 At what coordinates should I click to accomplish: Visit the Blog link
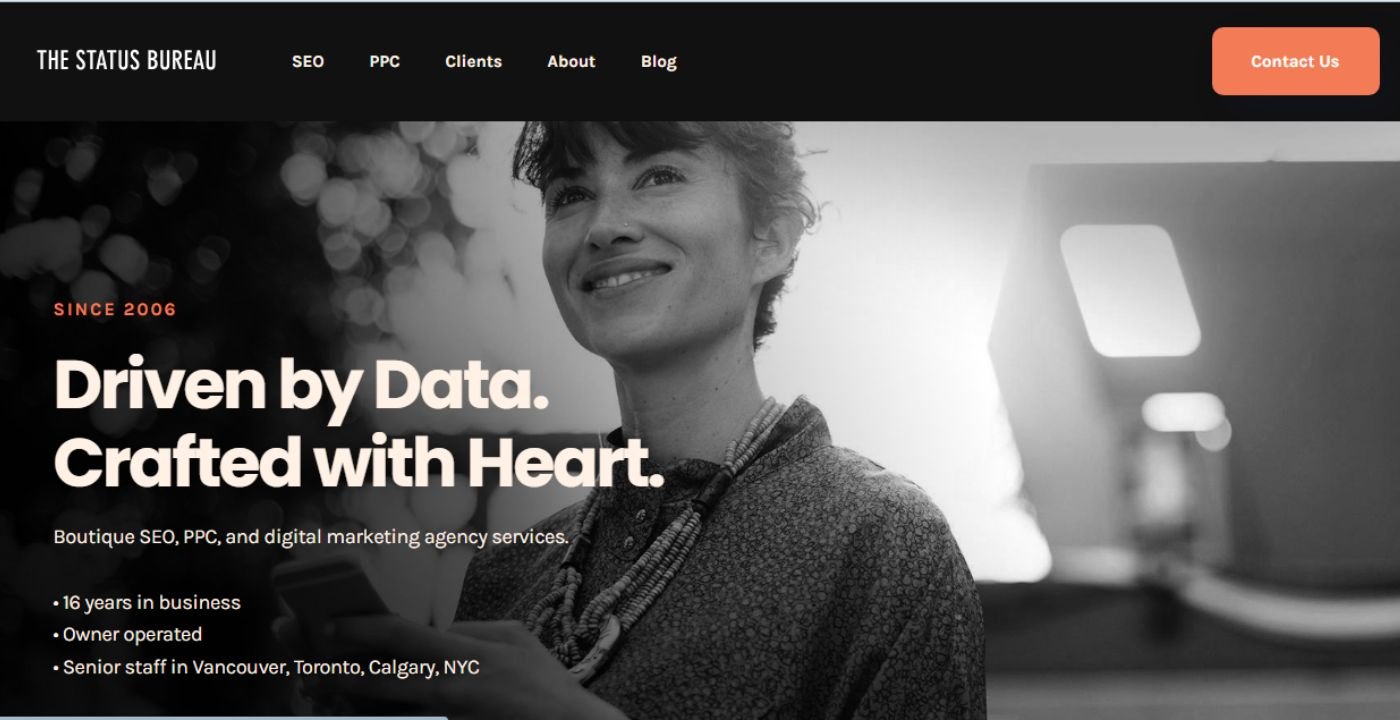pos(659,62)
